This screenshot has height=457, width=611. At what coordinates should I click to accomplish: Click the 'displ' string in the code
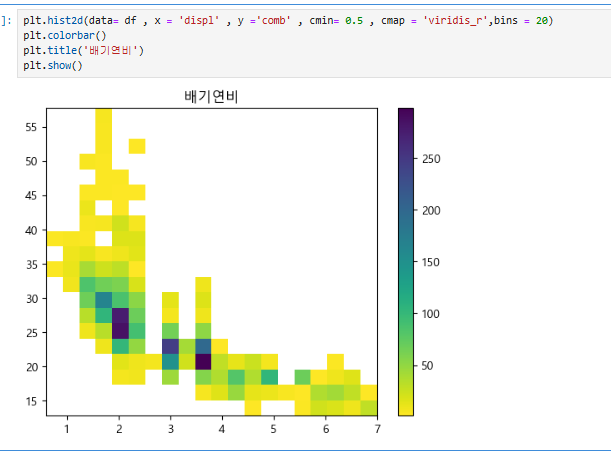[199, 20]
